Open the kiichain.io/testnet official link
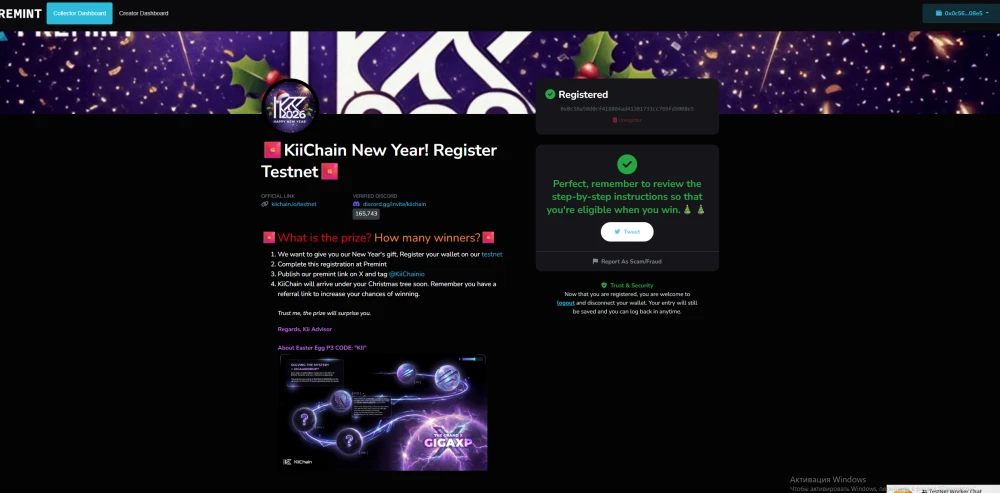Image resolution: width=1000 pixels, height=493 pixels. pos(293,204)
